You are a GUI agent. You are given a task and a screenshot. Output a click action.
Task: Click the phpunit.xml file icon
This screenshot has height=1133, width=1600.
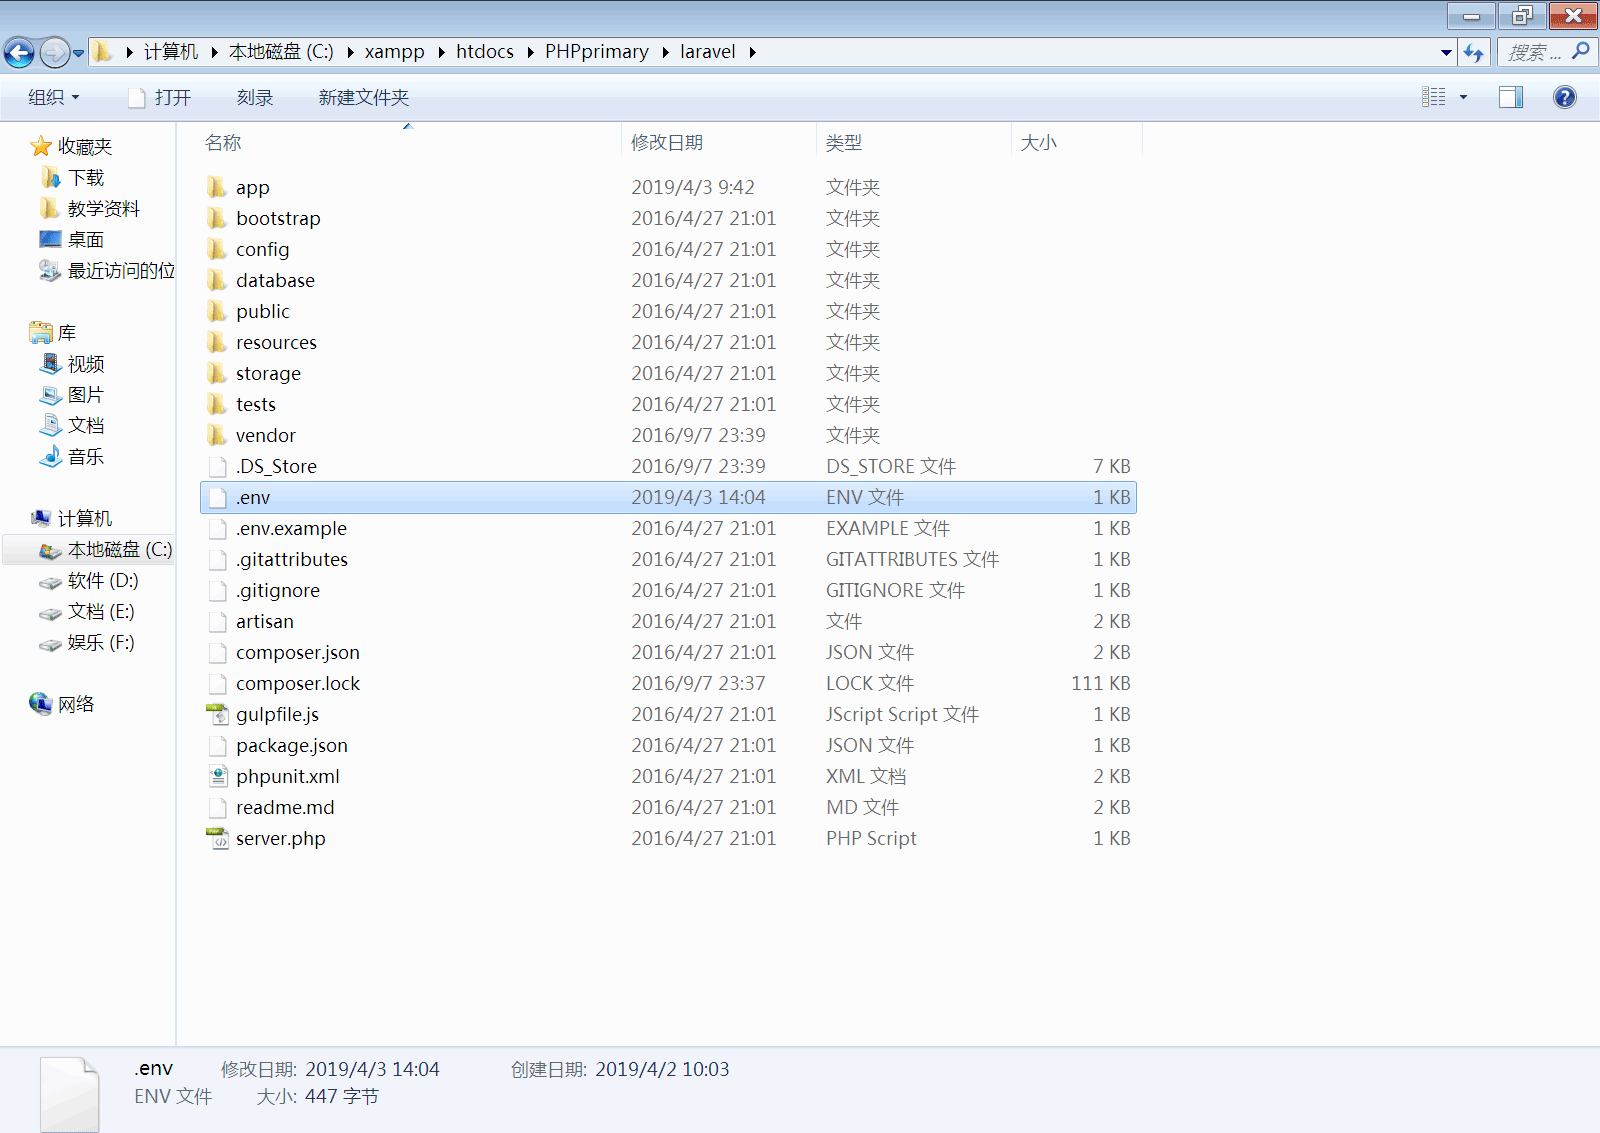click(217, 776)
